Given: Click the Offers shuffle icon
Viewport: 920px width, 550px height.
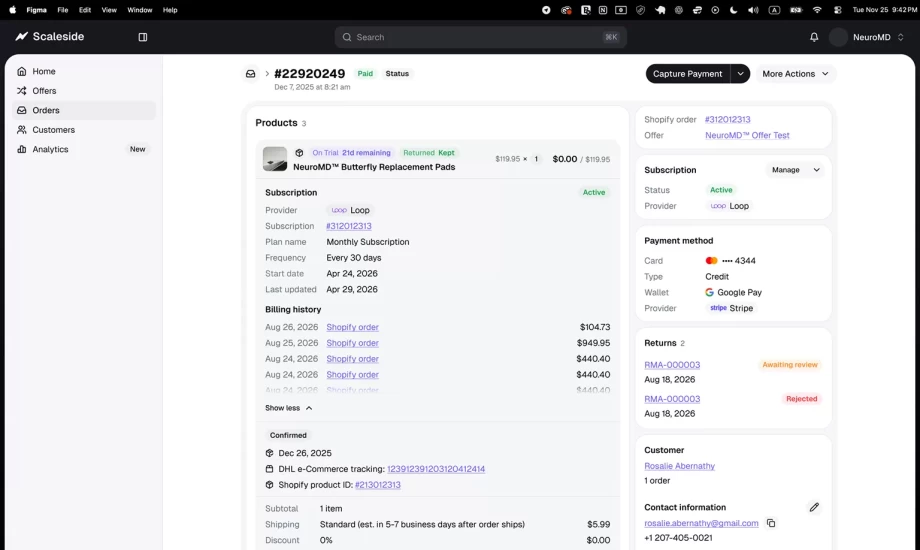Looking at the screenshot, I should pyautogui.click(x=22, y=90).
